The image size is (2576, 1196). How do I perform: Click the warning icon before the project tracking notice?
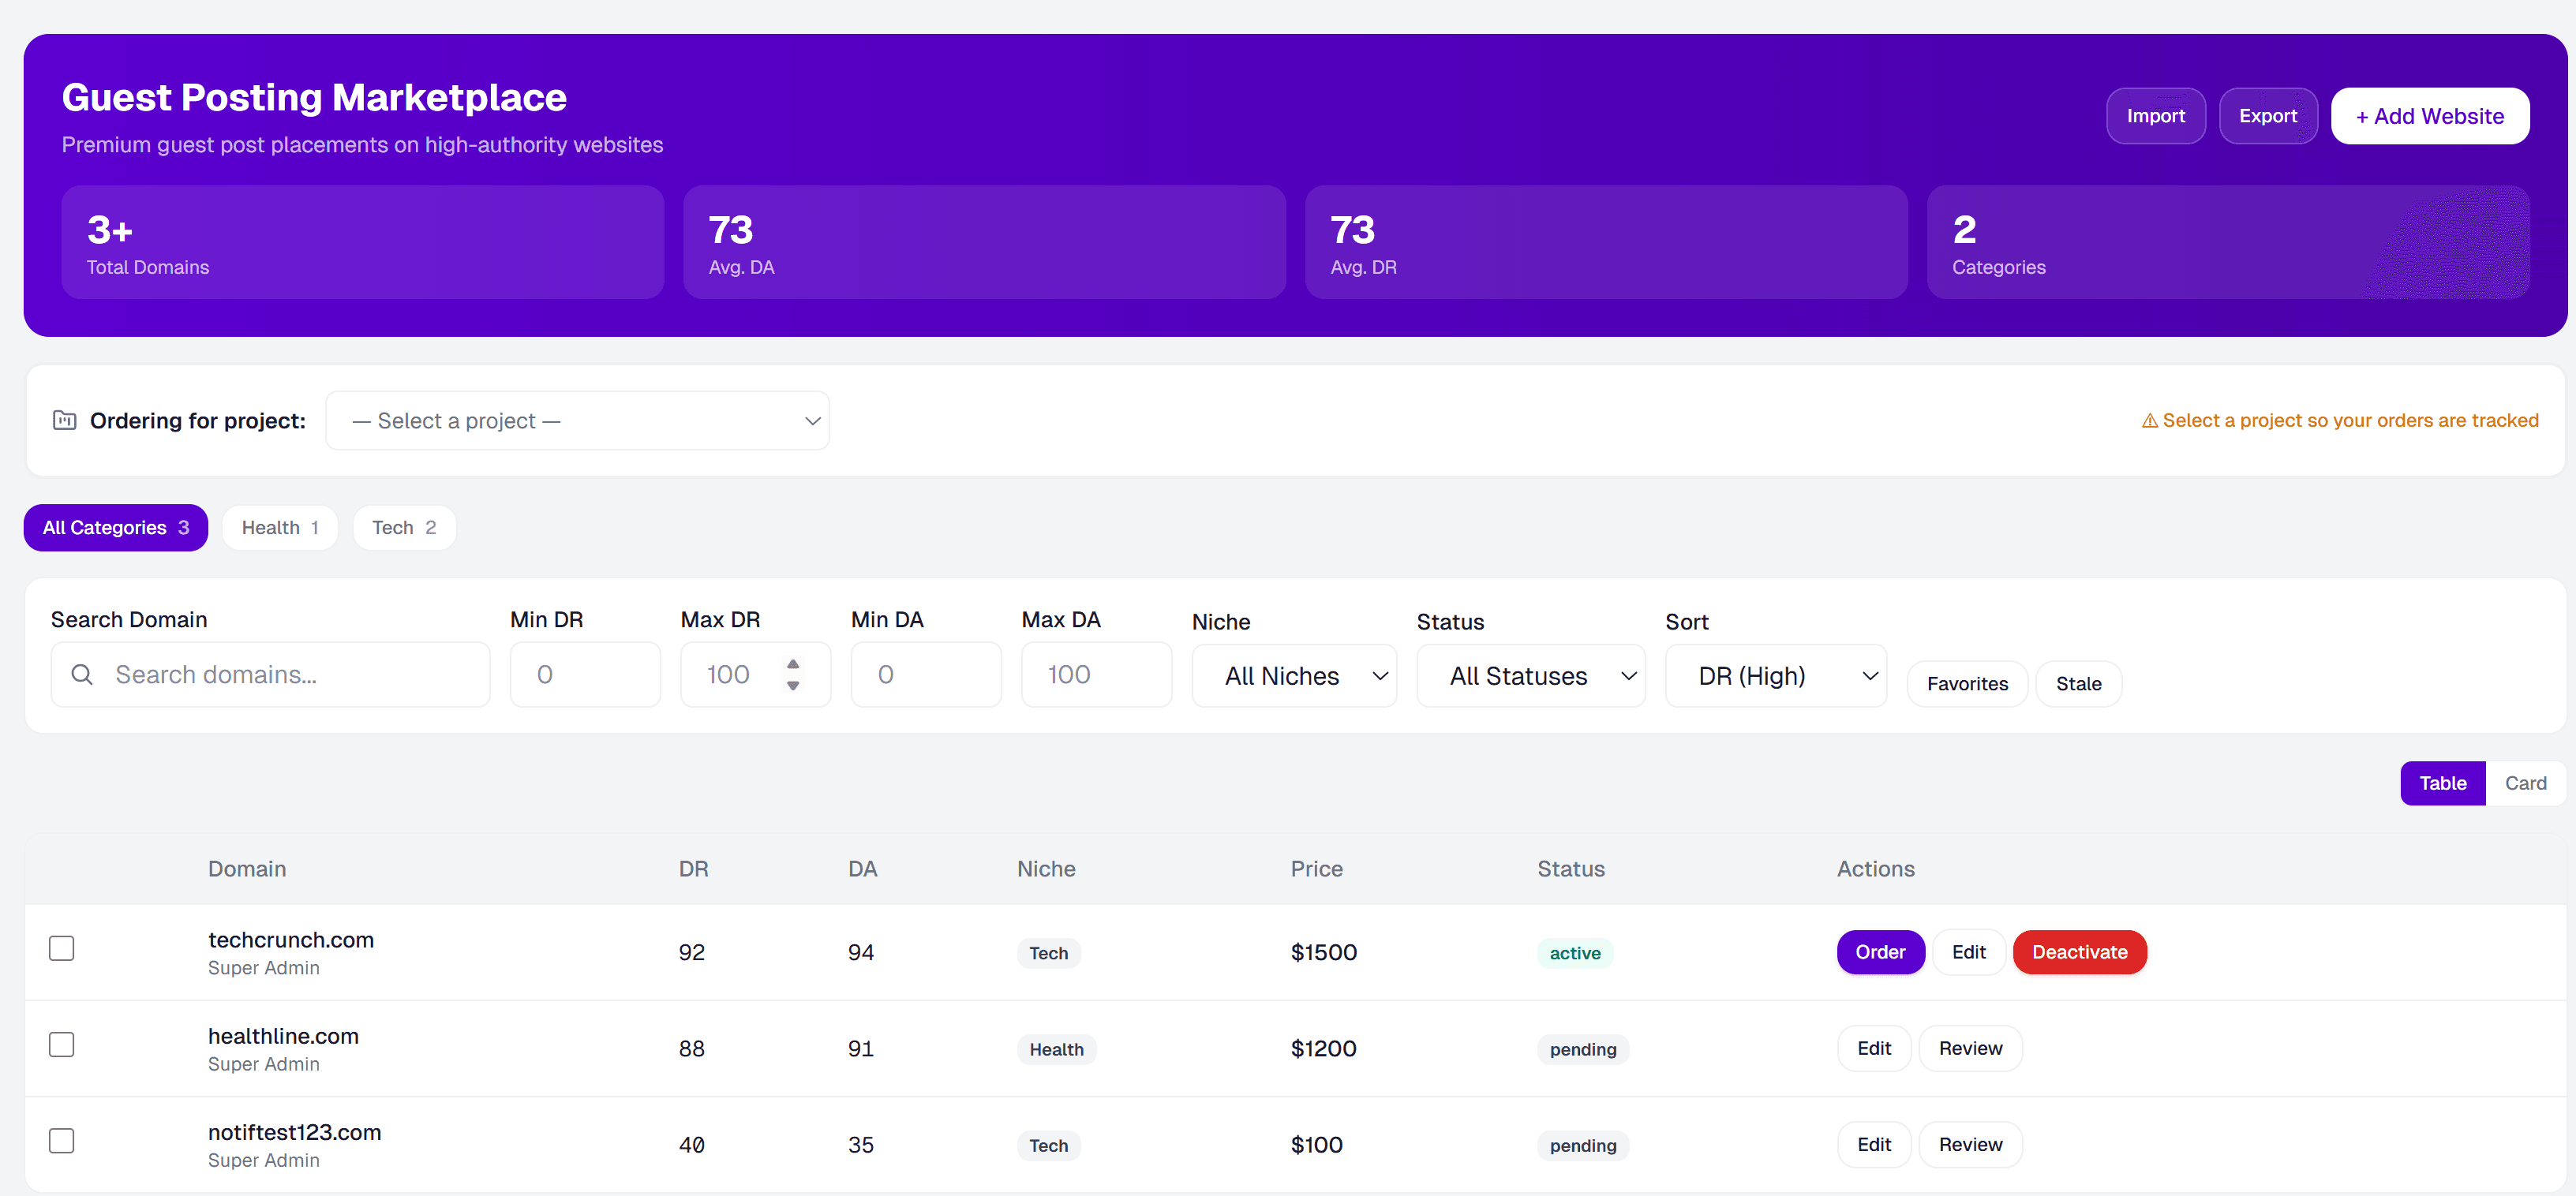tap(2149, 421)
